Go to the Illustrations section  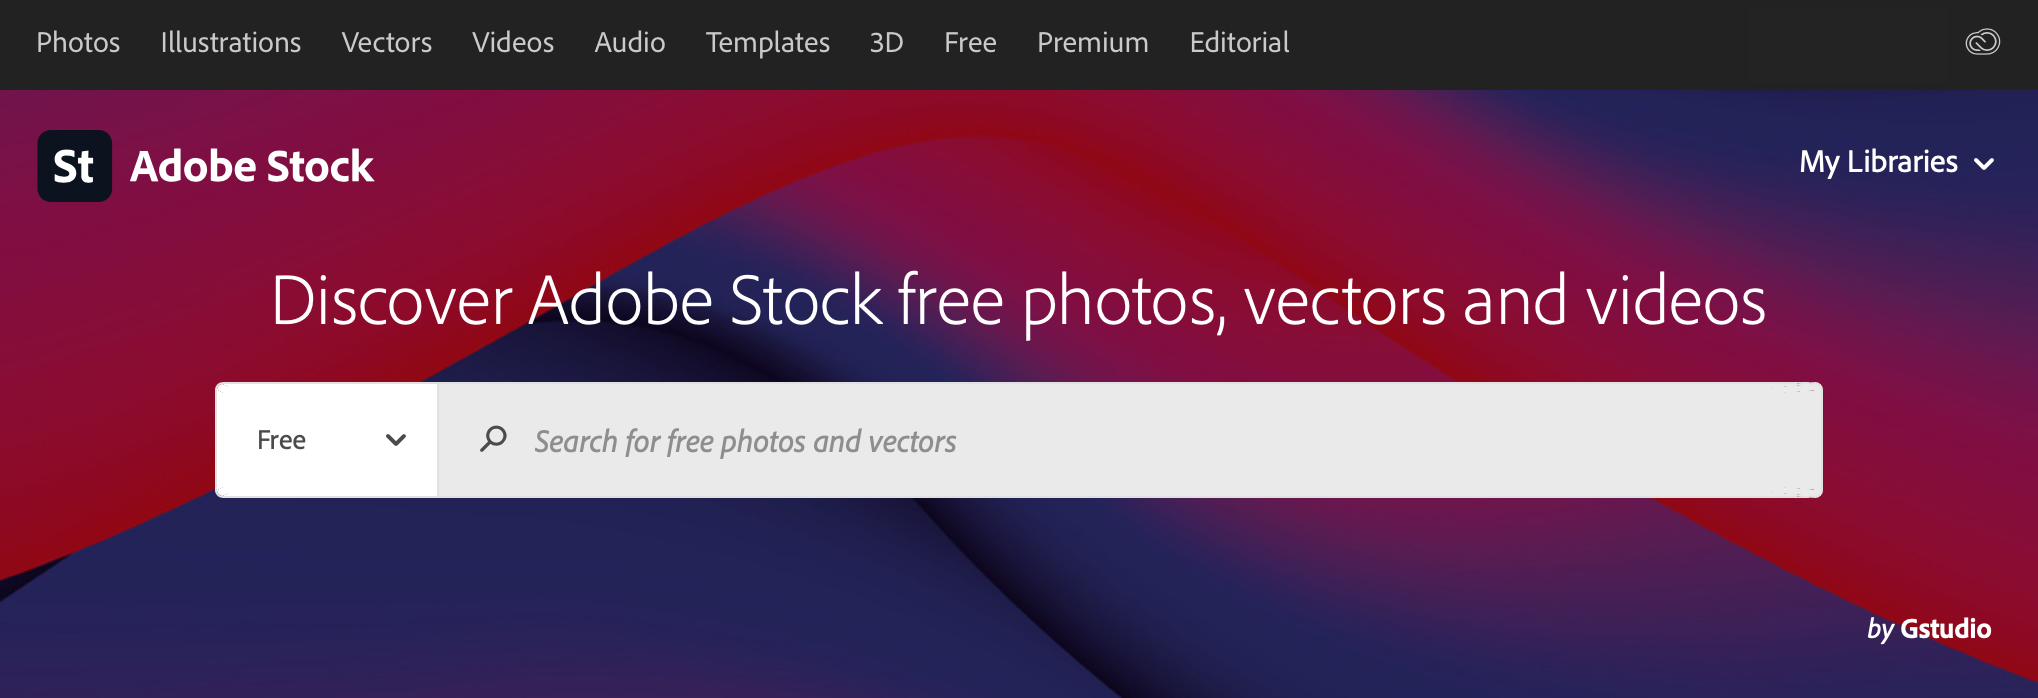(230, 42)
